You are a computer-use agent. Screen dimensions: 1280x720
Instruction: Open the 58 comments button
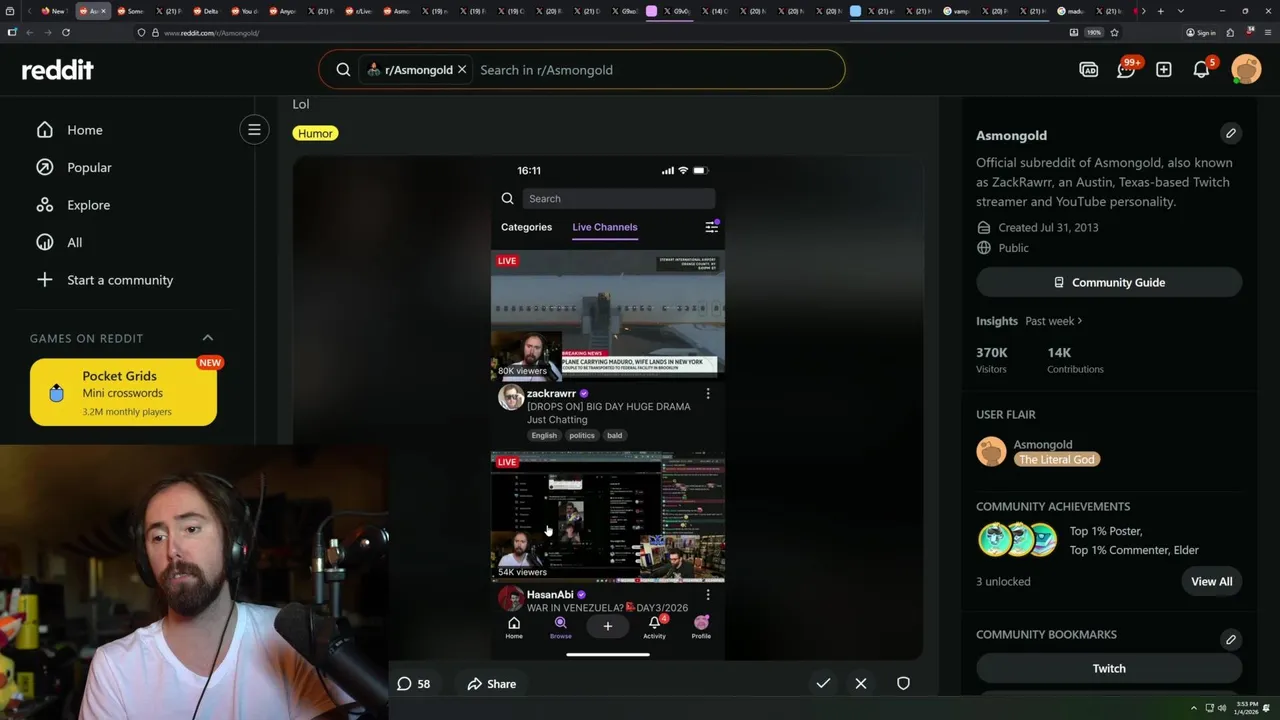(414, 684)
